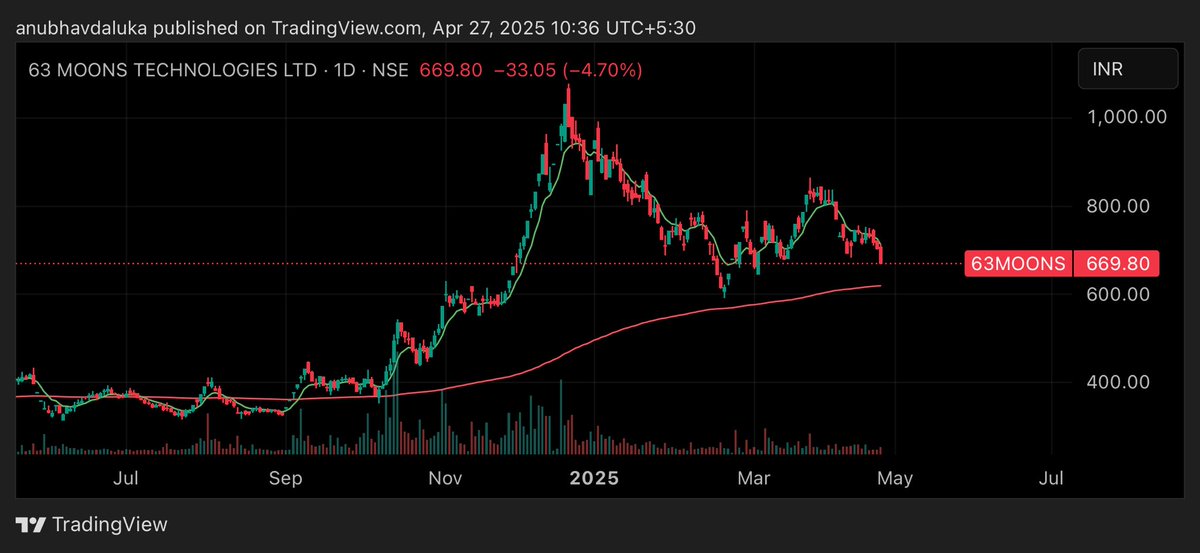Image resolution: width=1200 pixels, height=553 pixels.
Task: Click the May label on time axis
Action: [x=894, y=479]
